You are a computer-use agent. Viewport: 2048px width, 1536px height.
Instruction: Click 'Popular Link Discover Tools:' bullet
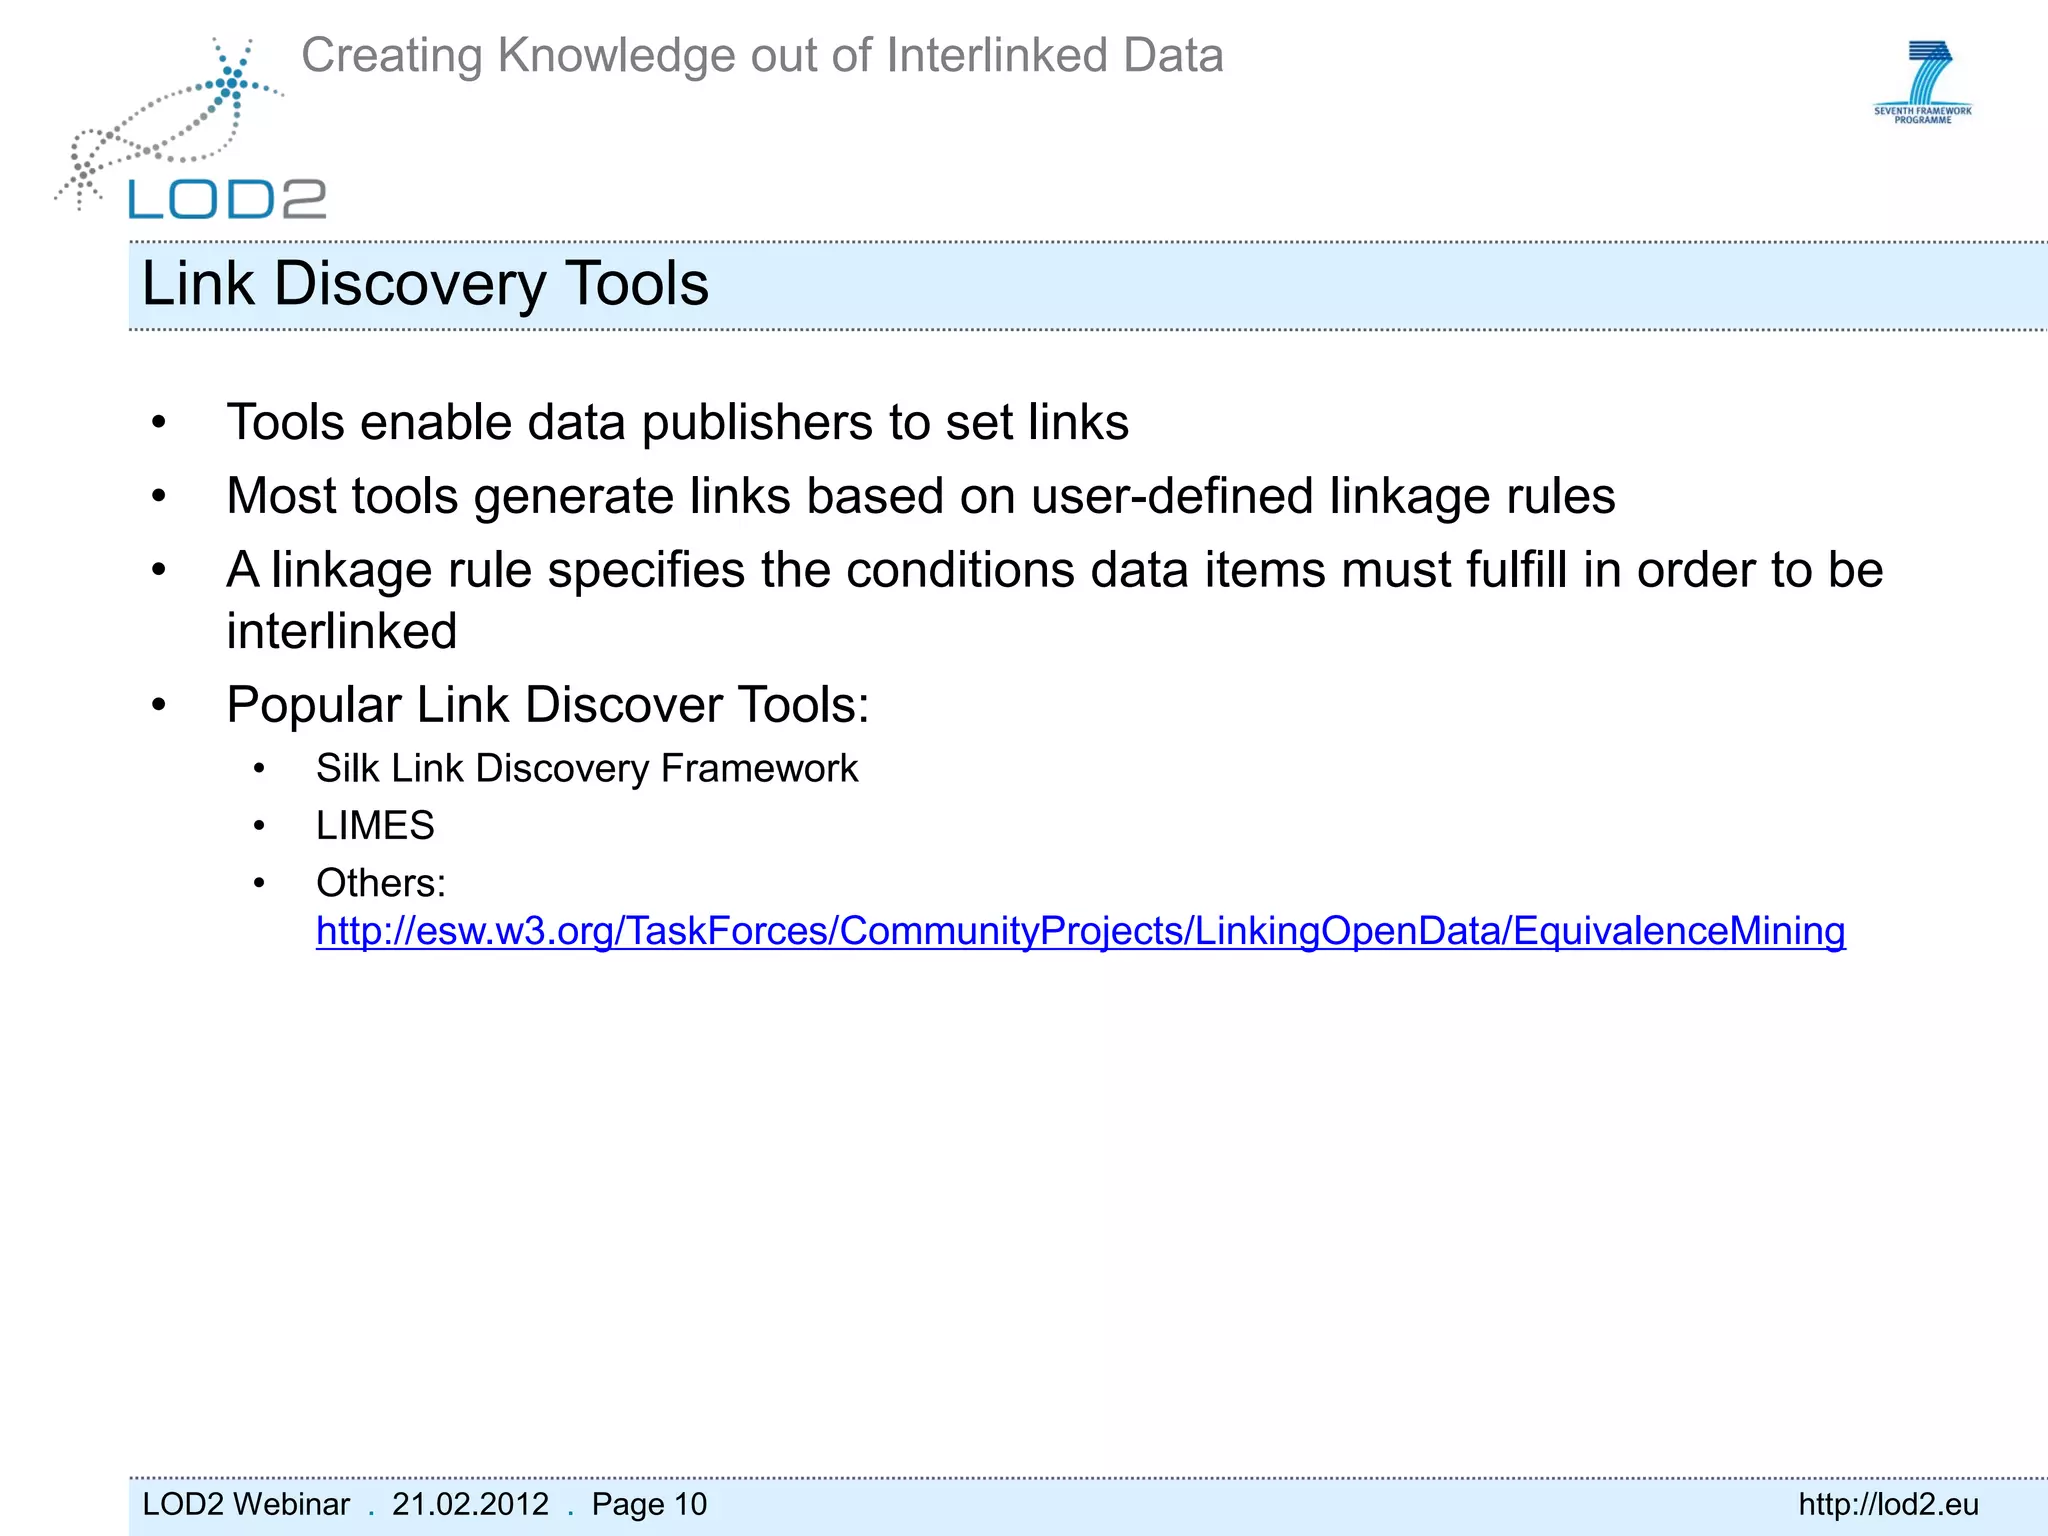[x=548, y=705]
